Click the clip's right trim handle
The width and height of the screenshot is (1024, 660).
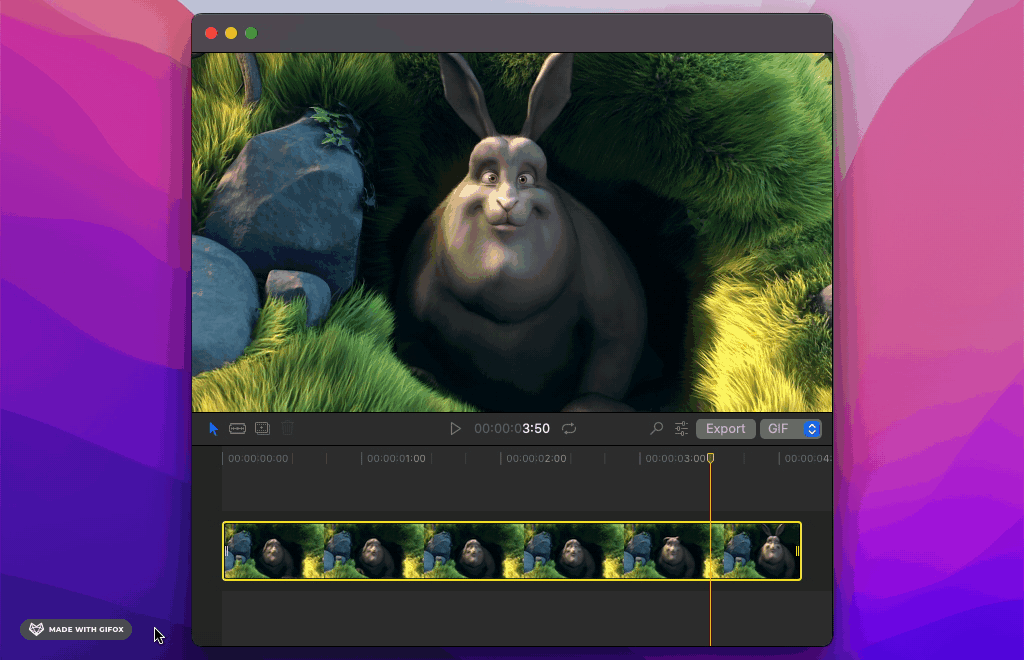pyautogui.click(x=797, y=551)
